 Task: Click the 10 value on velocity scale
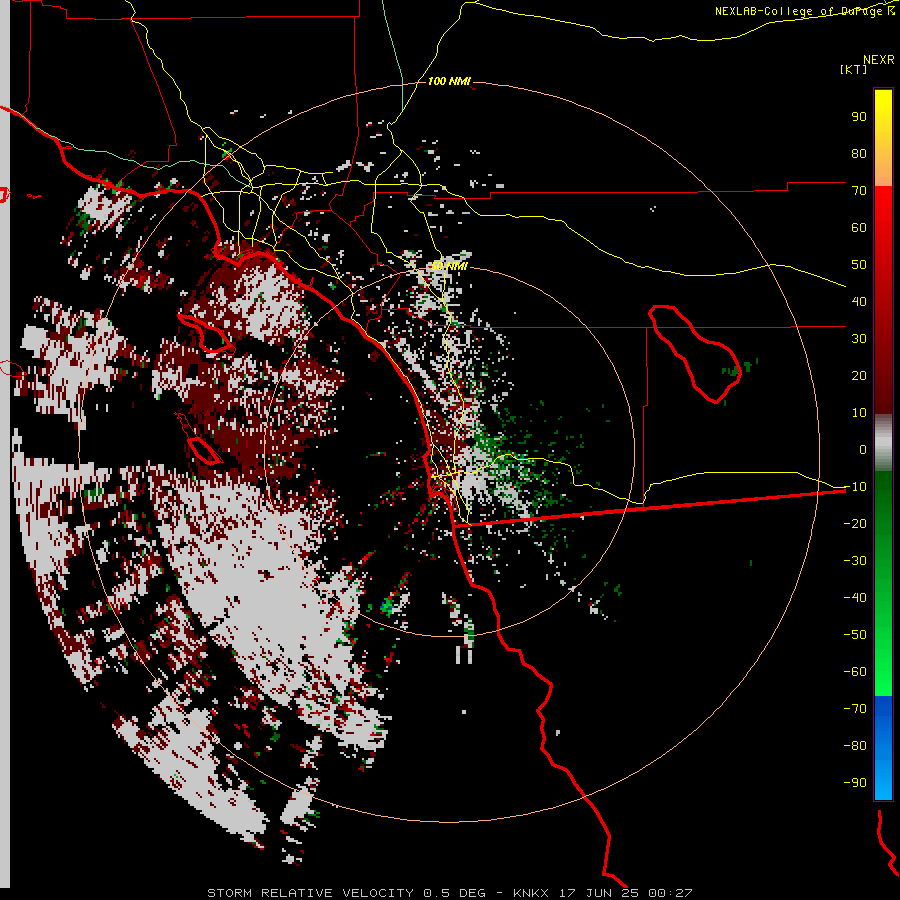tap(859, 413)
